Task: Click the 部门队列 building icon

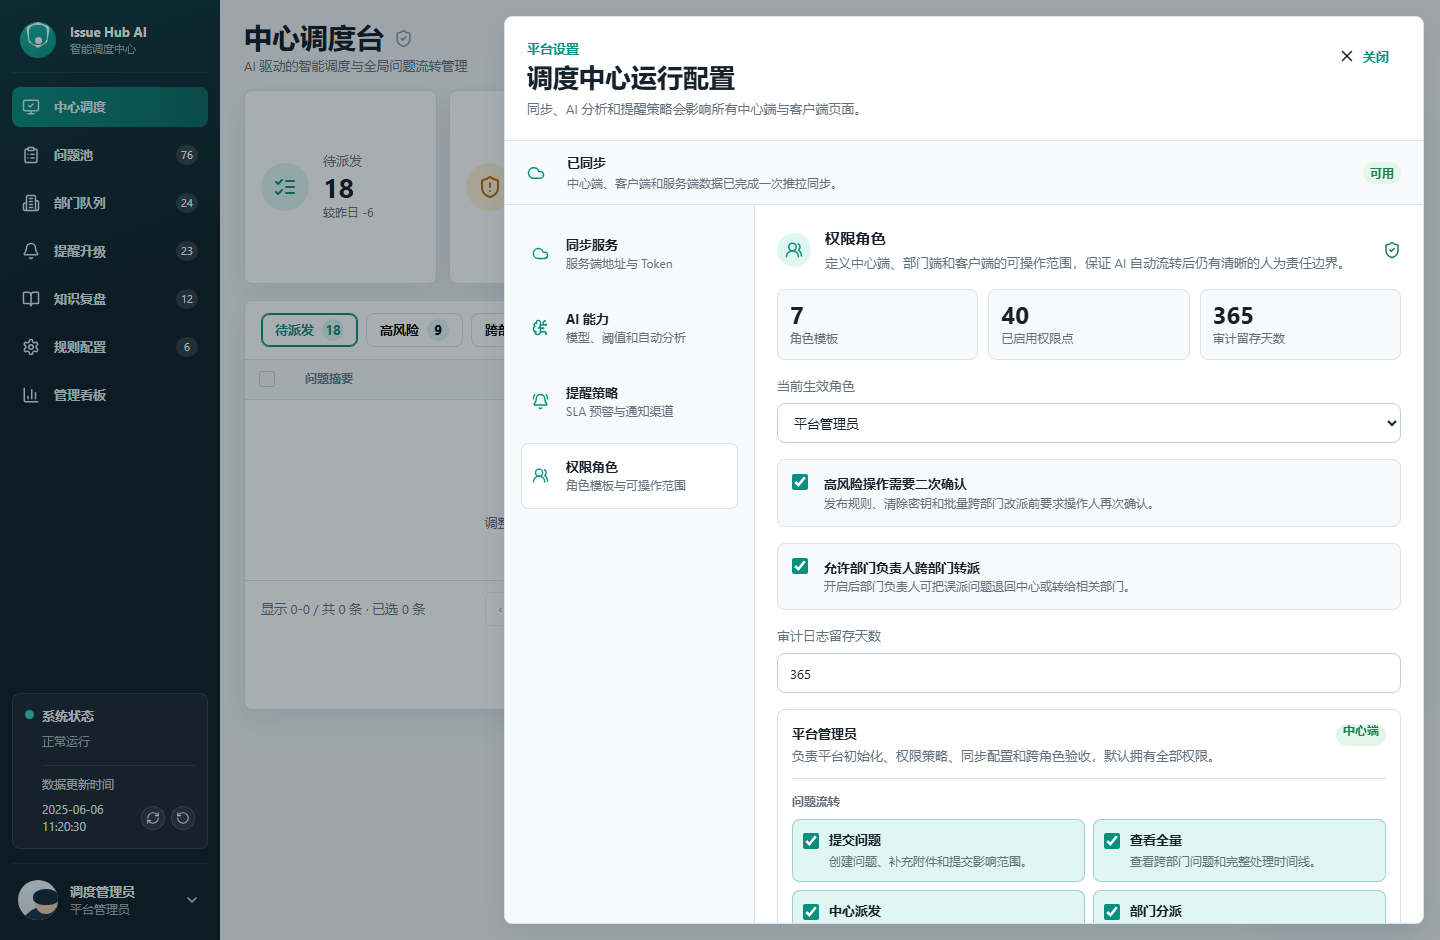Action: [31, 203]
